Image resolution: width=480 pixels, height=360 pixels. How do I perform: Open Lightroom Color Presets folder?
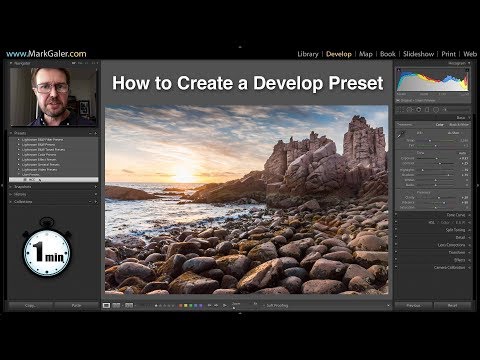click(39, 155)
